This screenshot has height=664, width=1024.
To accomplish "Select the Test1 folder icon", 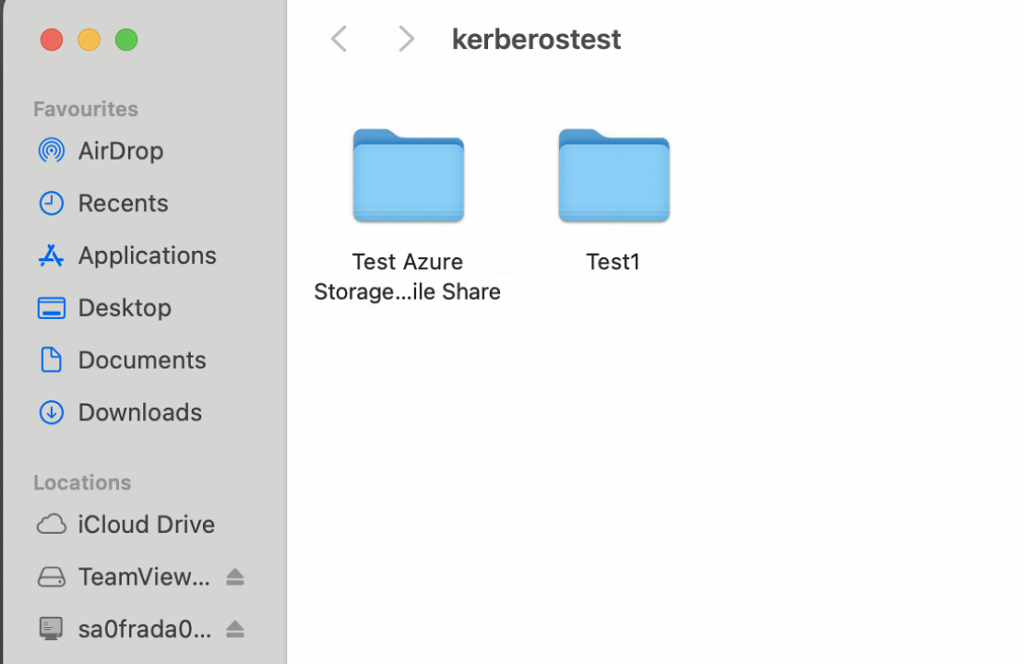I will [613, 176].
